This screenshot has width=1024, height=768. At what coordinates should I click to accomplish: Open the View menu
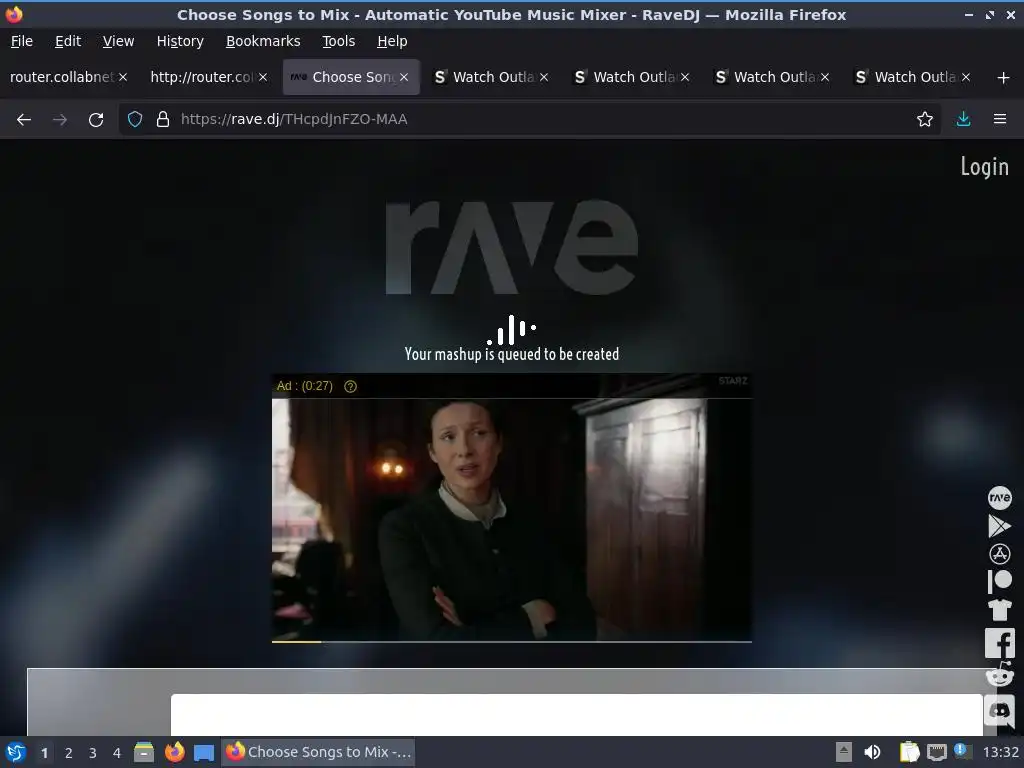coord(118,41)
